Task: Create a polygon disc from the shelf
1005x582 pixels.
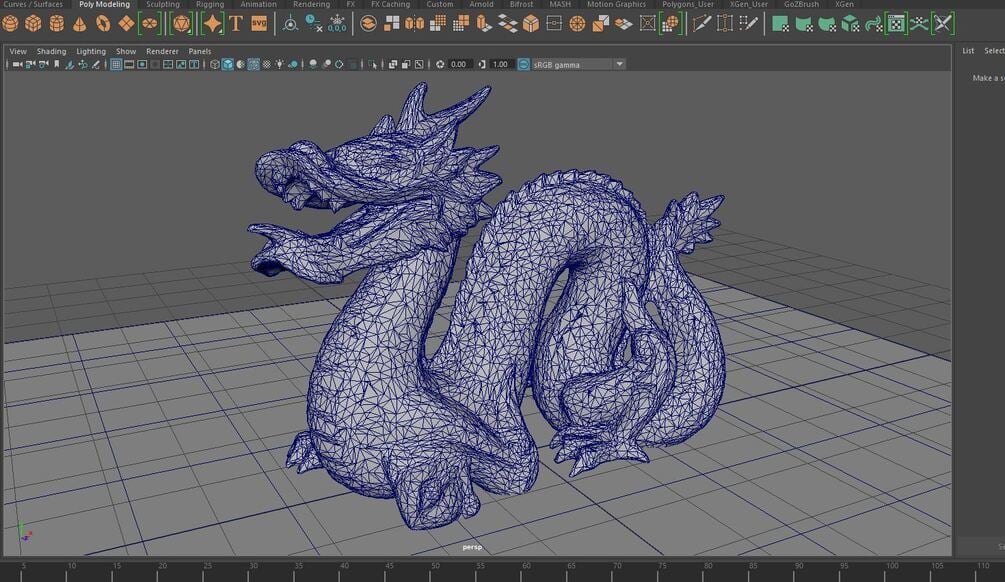Action: click(149, 24)
